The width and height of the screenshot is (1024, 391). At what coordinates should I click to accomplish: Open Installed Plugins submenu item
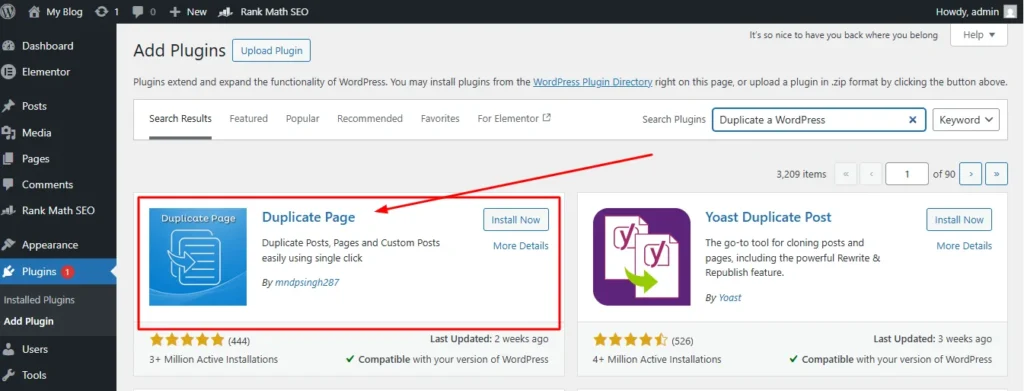tap(39, 300)
